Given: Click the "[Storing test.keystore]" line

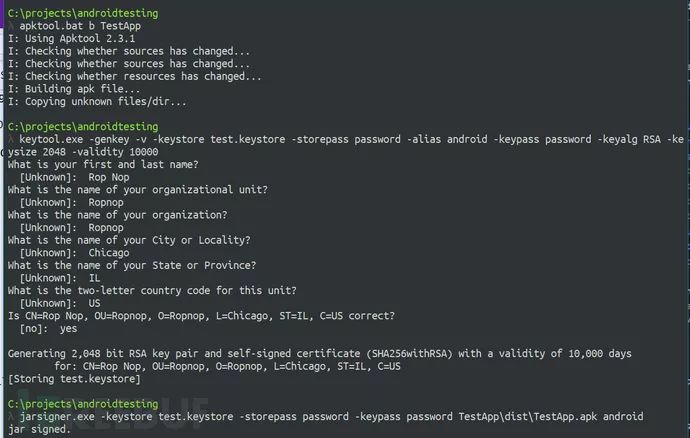Looking at the screenshot, I should (74, 379).
